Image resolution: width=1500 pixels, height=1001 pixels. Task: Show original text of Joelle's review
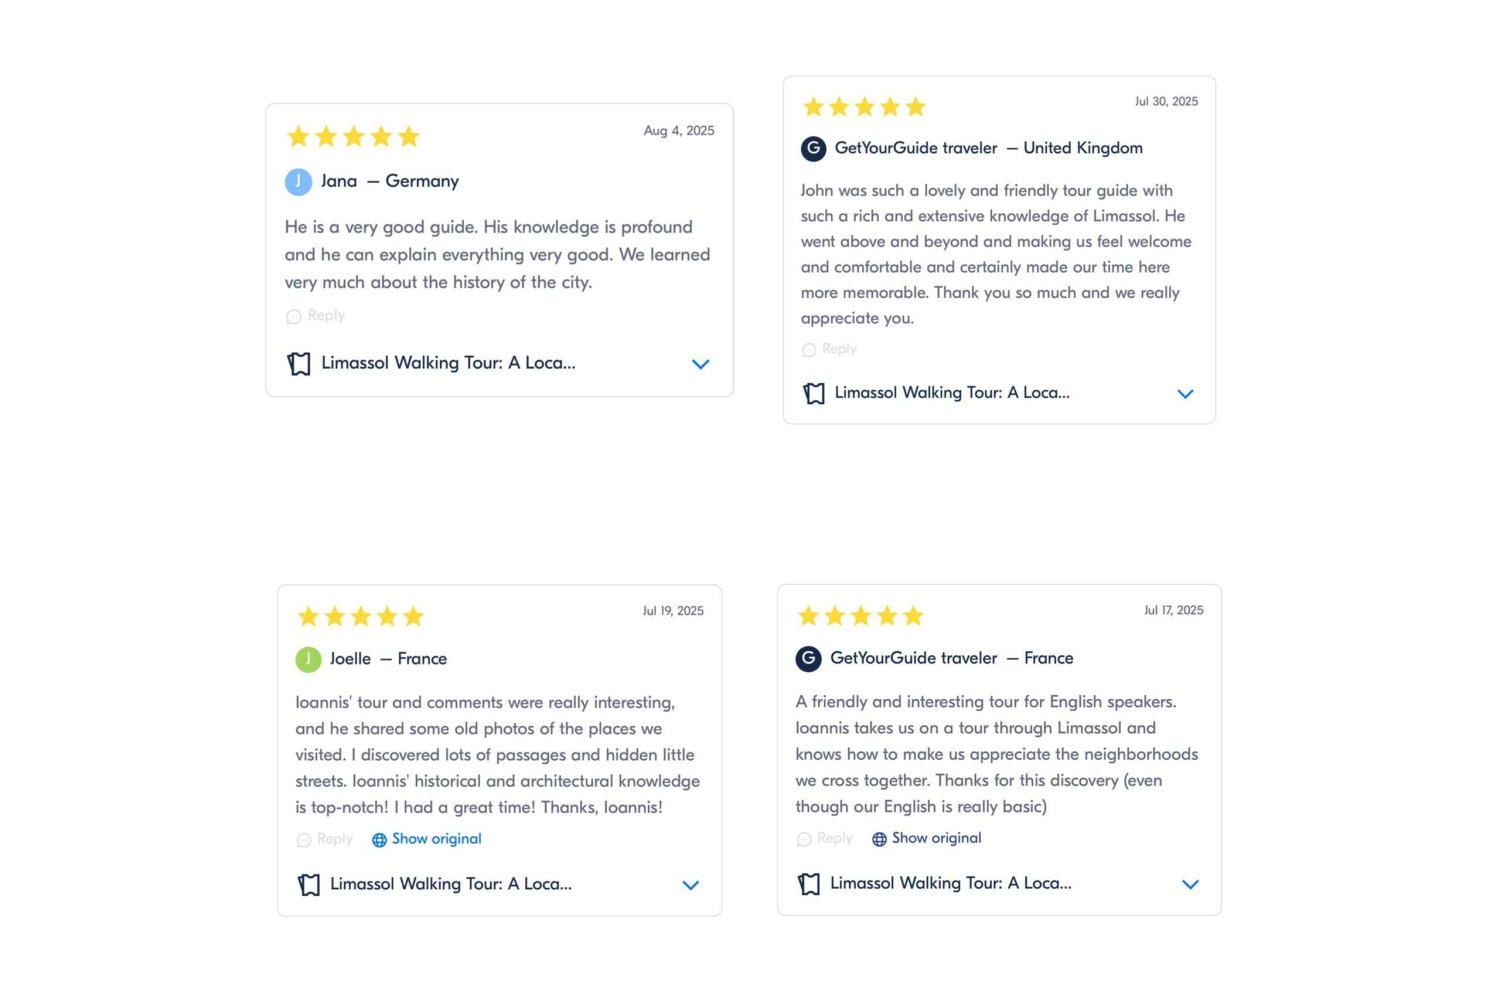coord(436,839)
